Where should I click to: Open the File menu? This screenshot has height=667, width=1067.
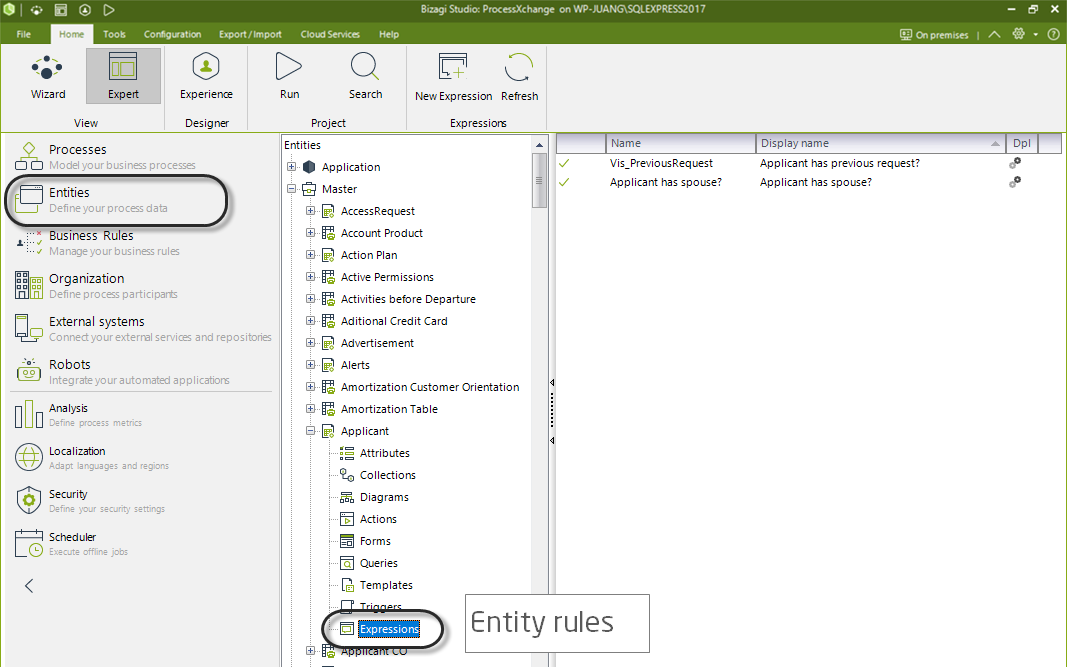coord(23,34)
